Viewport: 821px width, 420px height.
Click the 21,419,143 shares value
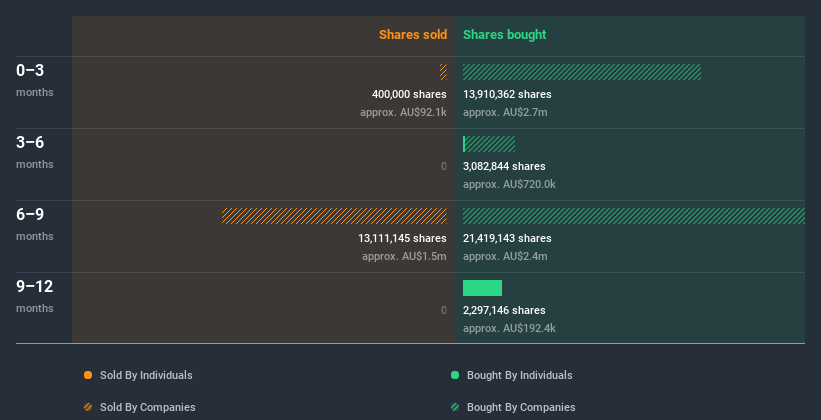point(507,238)
